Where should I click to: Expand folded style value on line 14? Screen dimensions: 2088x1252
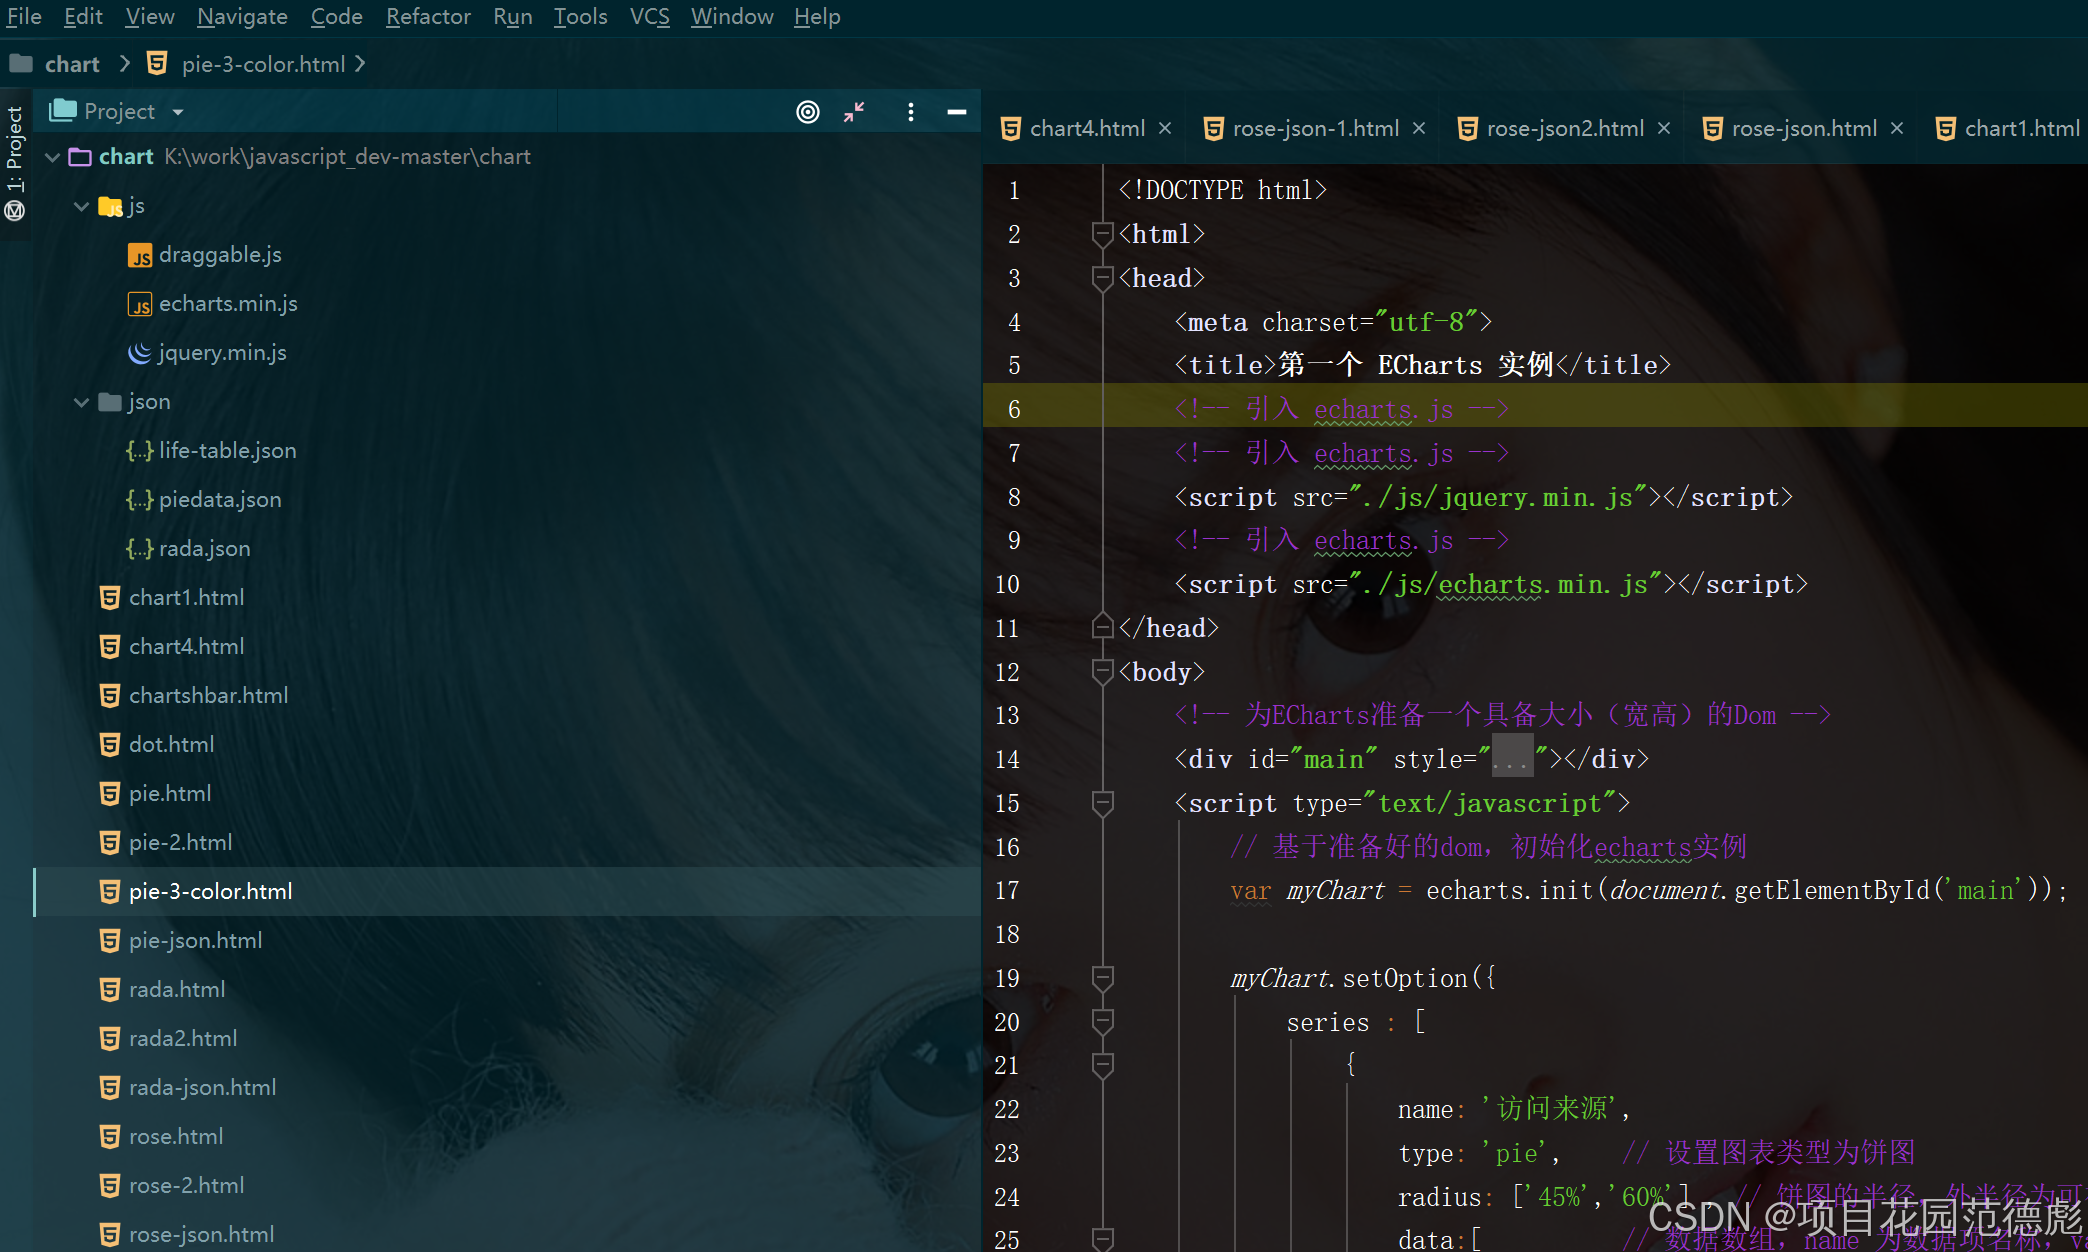pos(1511,759)
